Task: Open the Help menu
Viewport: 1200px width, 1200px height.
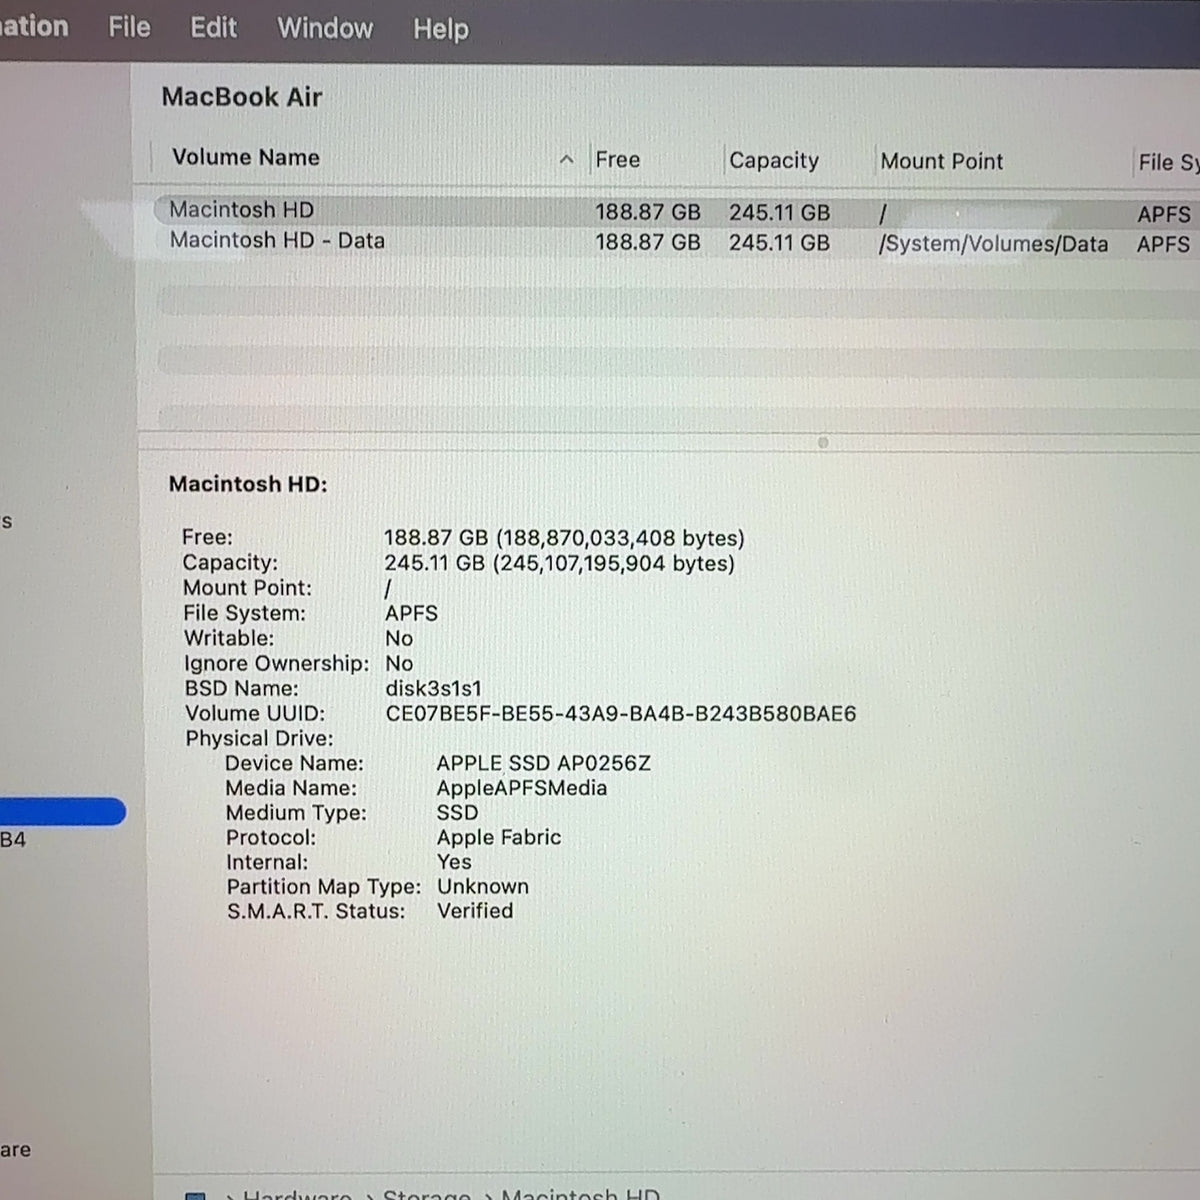Action: tap(441, 29)
